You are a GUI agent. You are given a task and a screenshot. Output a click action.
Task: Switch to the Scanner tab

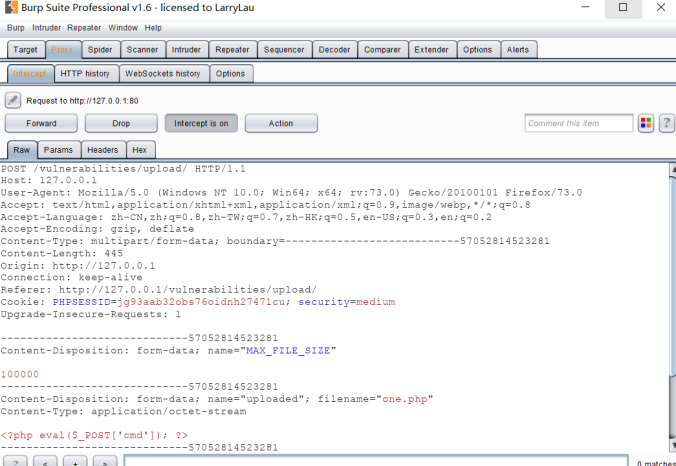pos(142,50)
